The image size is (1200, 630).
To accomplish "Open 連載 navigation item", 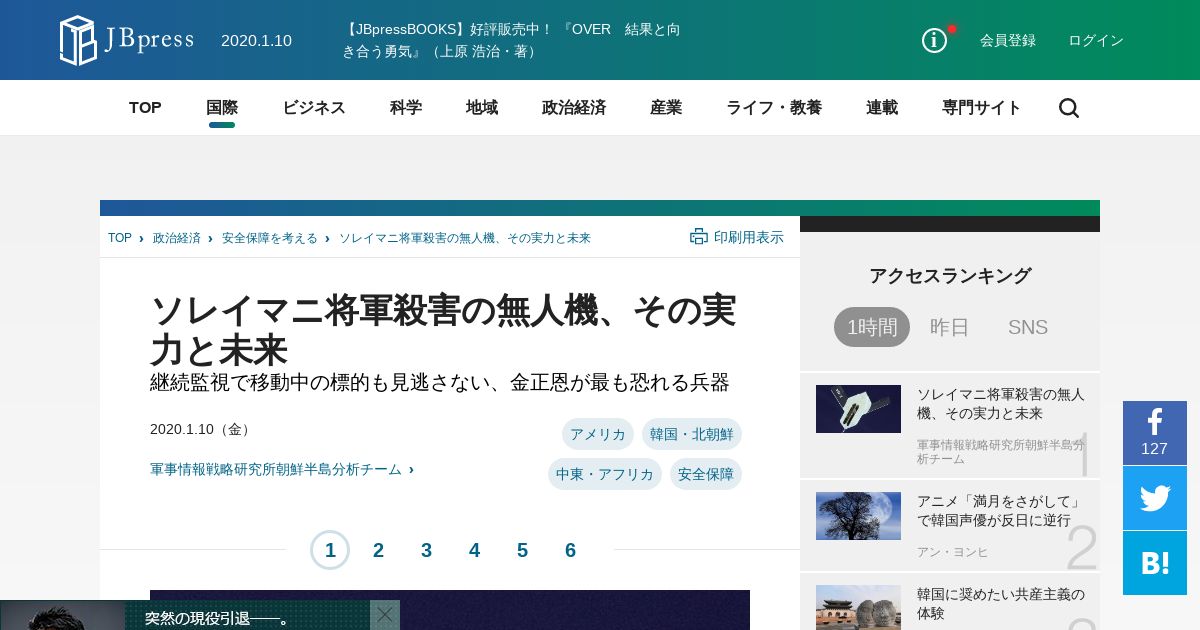I will [882, 108].
